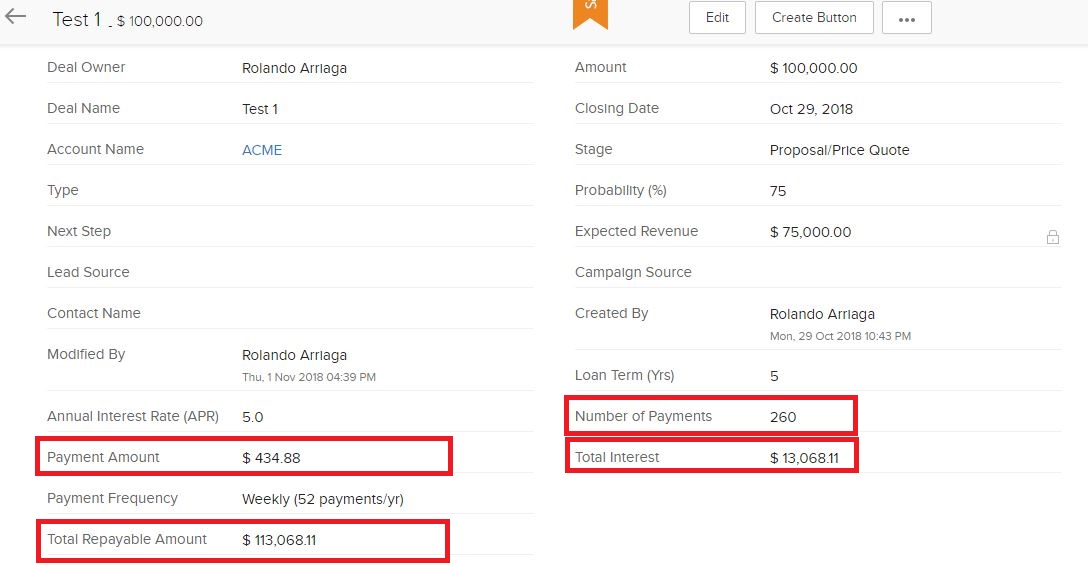This screenshot has width=1088, height=565.
Task: Click the Deal Owner name Rolando Arriaga
Action: coord(294,68)
